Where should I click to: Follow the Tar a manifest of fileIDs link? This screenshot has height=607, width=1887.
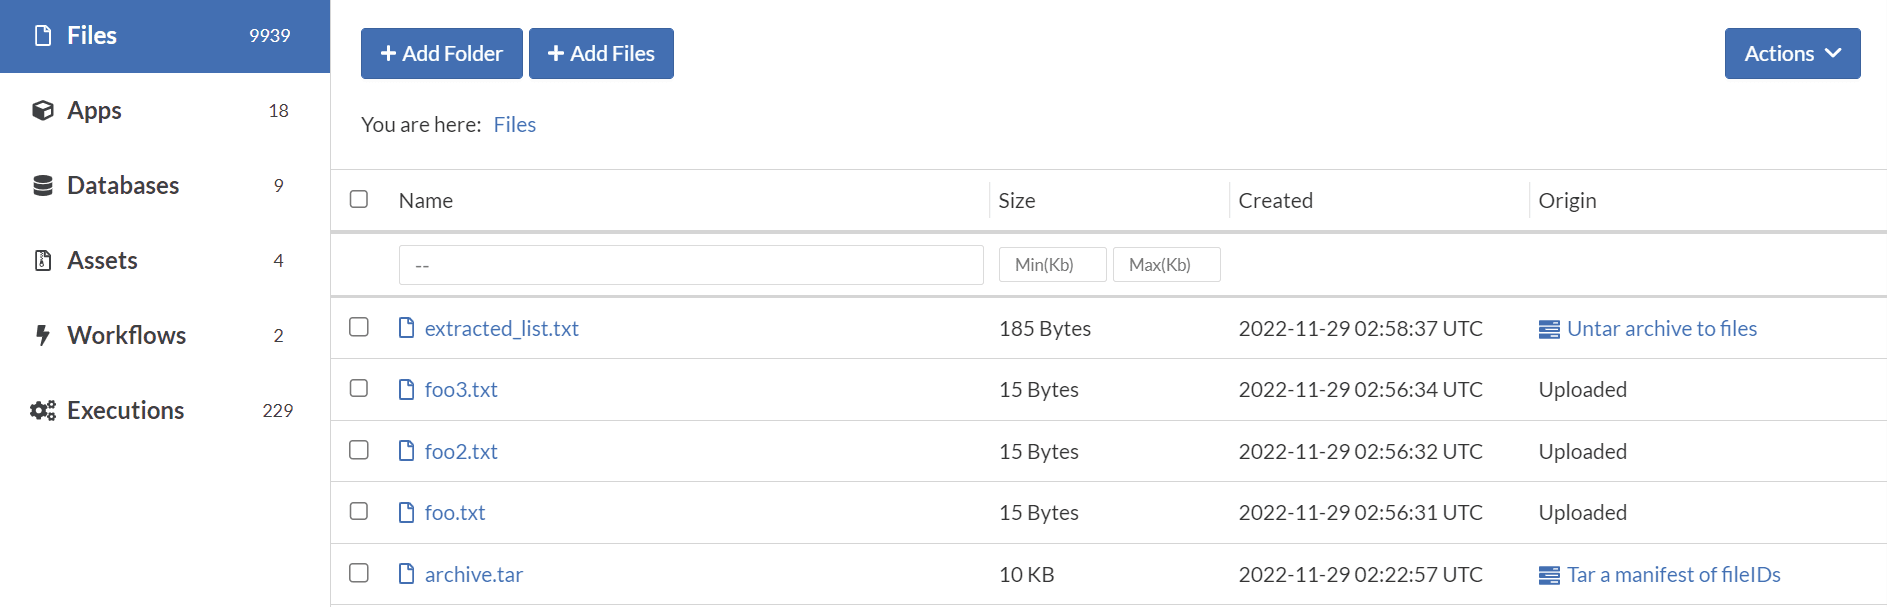[1673, 574]
